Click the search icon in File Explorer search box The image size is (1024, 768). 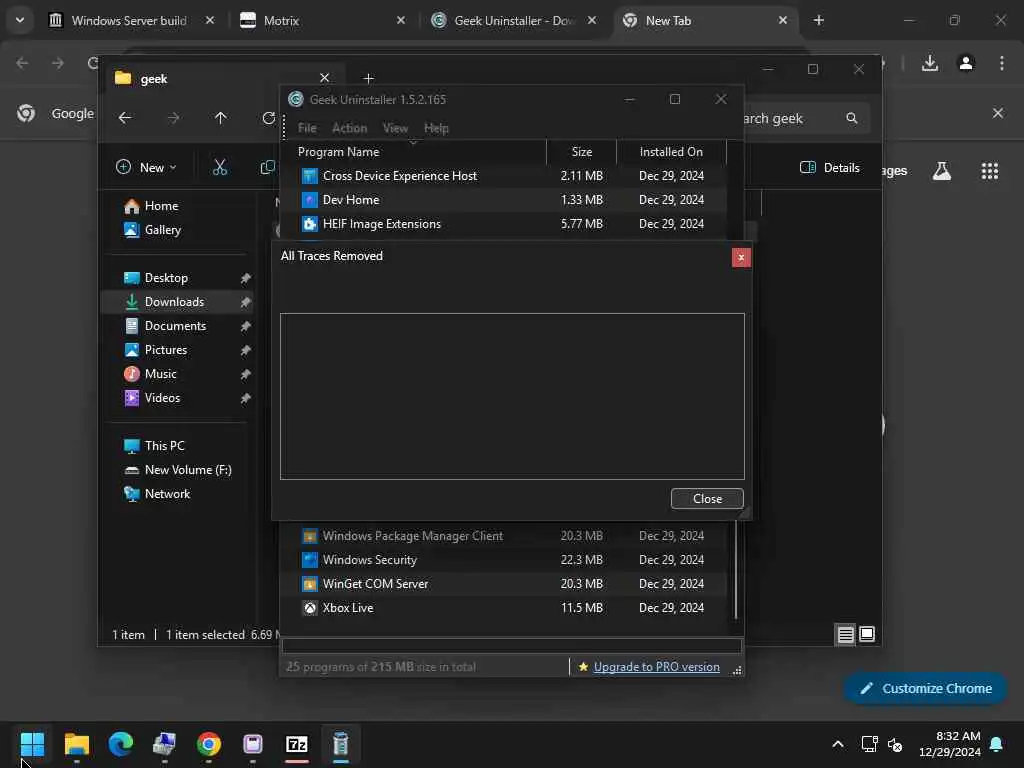(x=852, y=118)
